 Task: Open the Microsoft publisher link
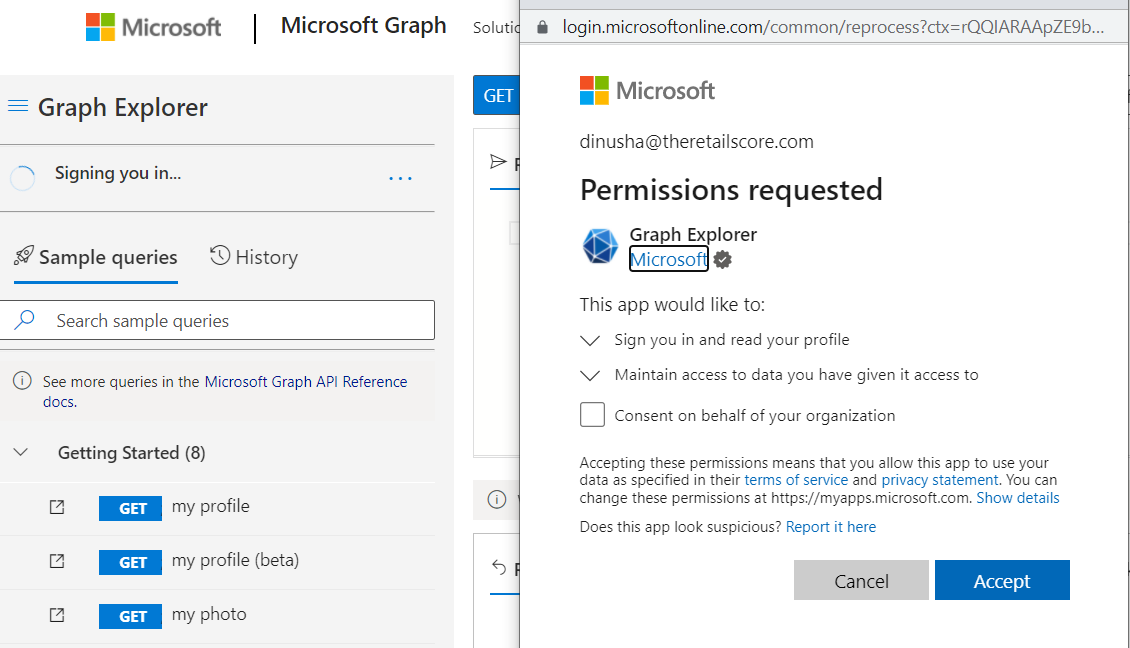(x=669, y=259)
